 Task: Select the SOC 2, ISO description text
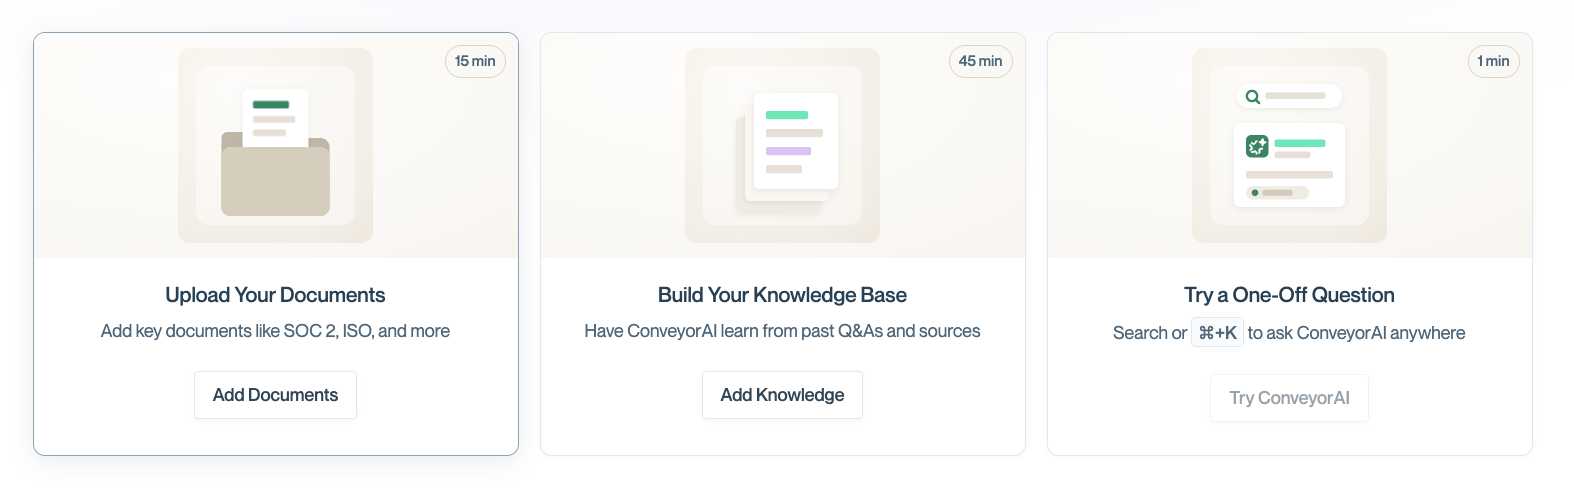coord(275,331)
